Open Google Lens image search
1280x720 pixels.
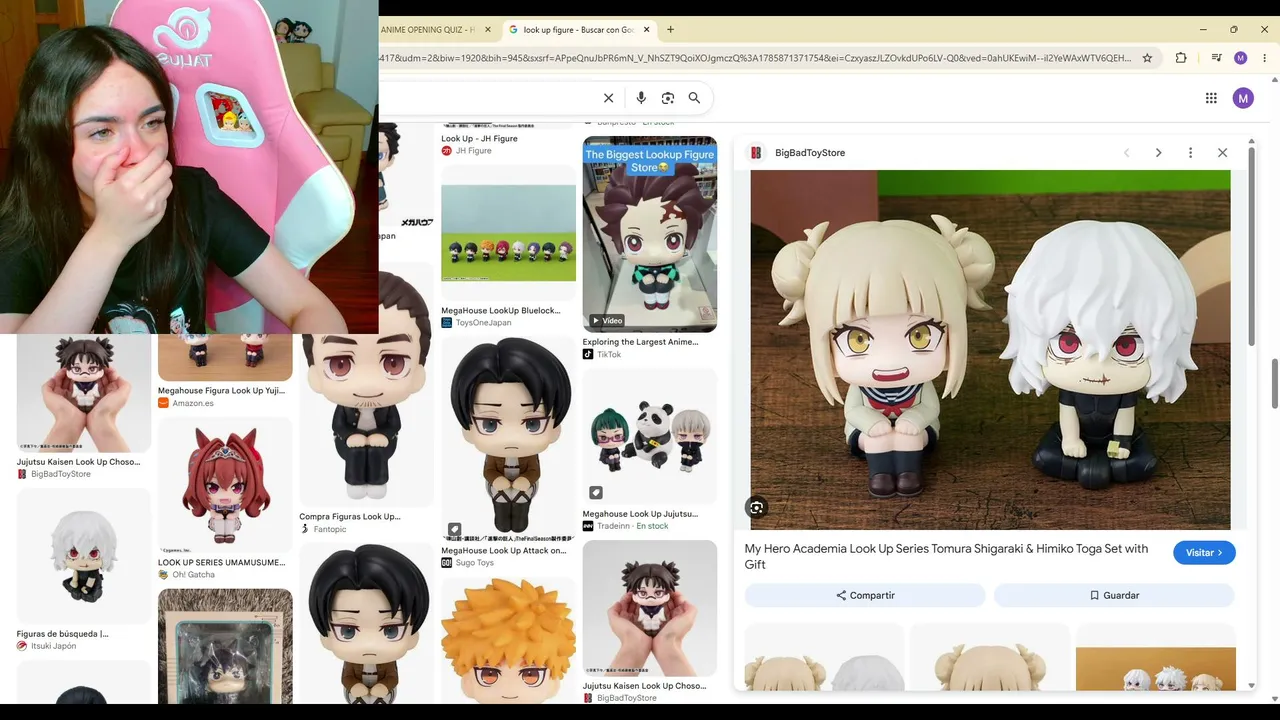click(x=668, y=98)
